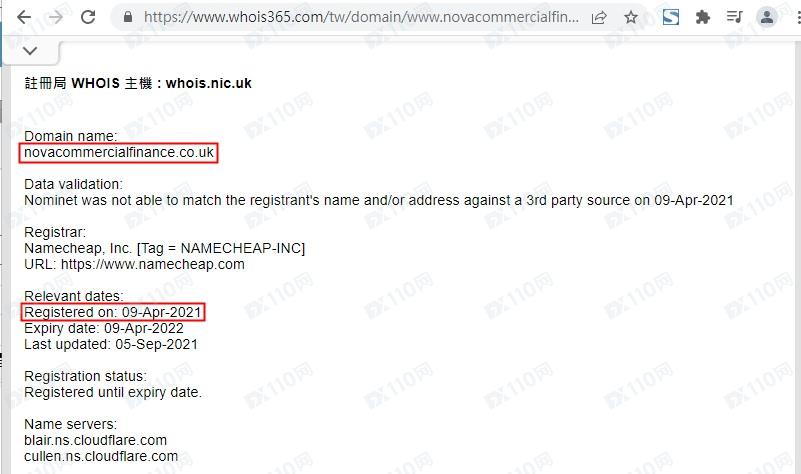This screenshot has width=801, height=474.
Task: Bookmark this page with the star icon
Action: coord(631,17)
